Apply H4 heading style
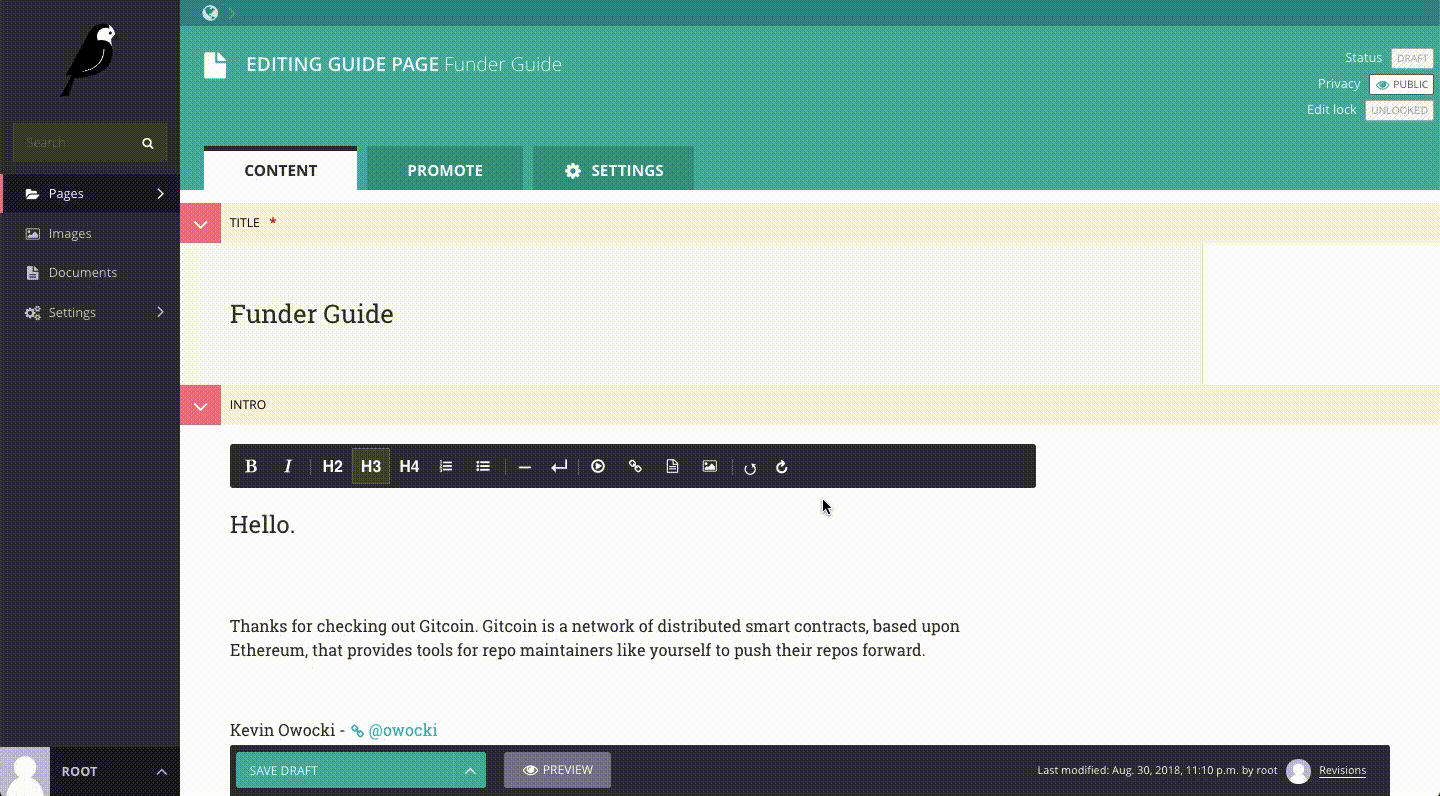Viewport: 1440px width, 796px height. (x=409, y=466)
